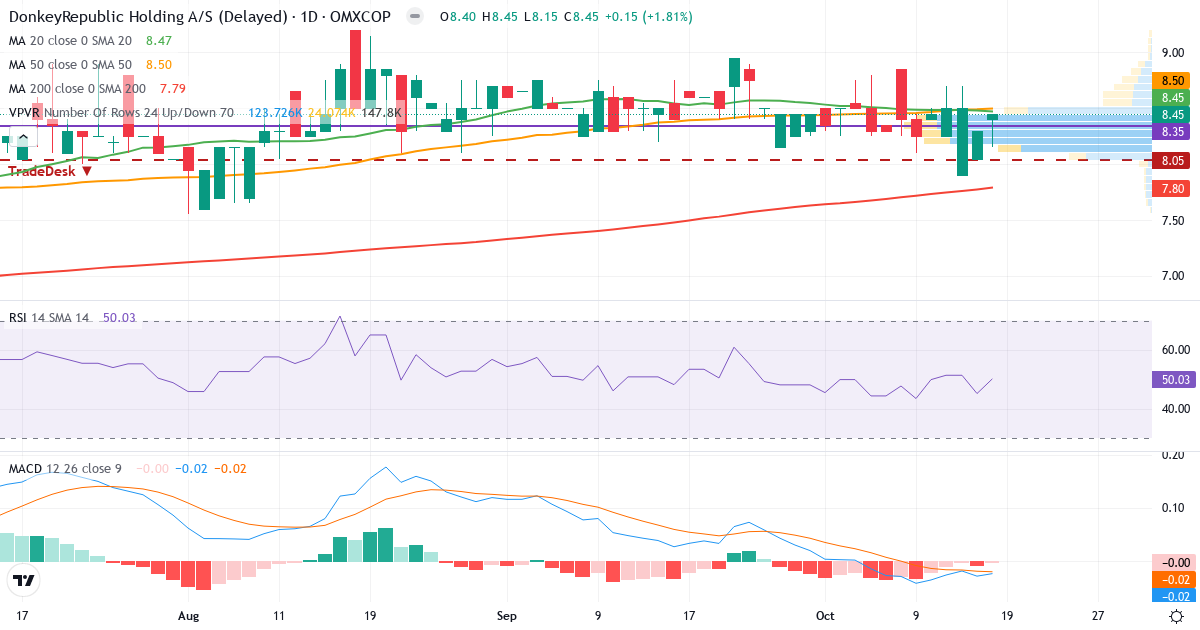Select the MA 20 close SMA 20 legend
The image size is (1200, 630).
click(x=70, y=41)
